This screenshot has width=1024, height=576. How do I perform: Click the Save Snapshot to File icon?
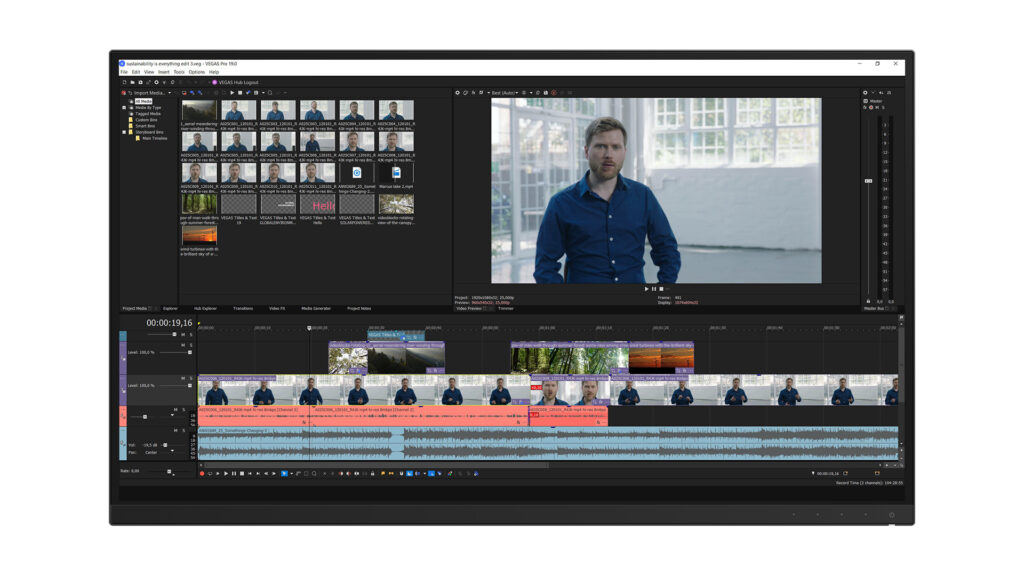tap(546, 93)
